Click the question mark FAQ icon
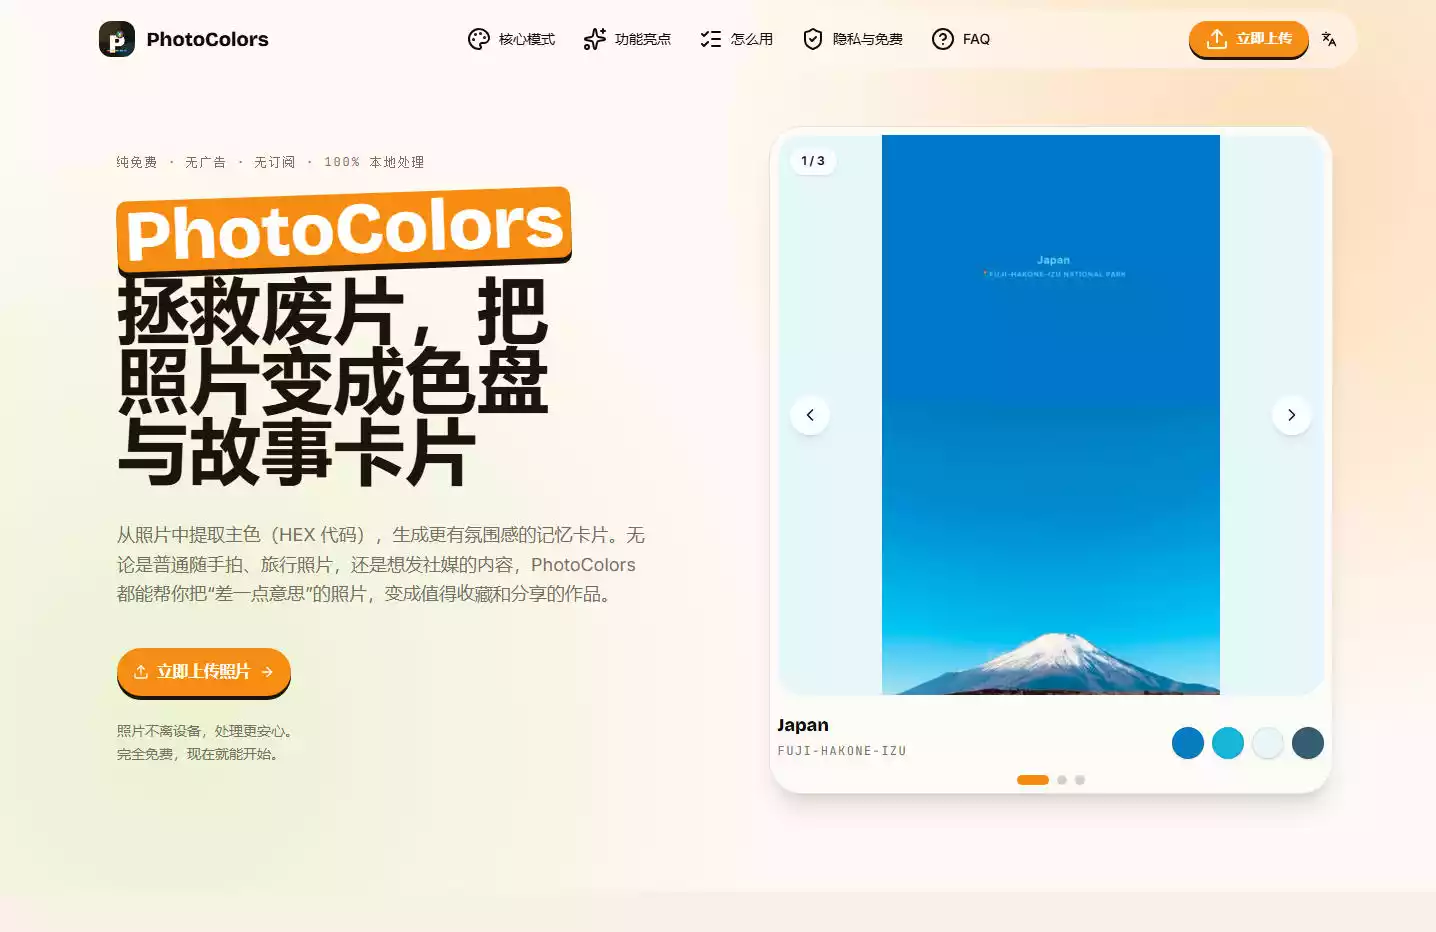Screen dimensions: 1436x932 943,39
